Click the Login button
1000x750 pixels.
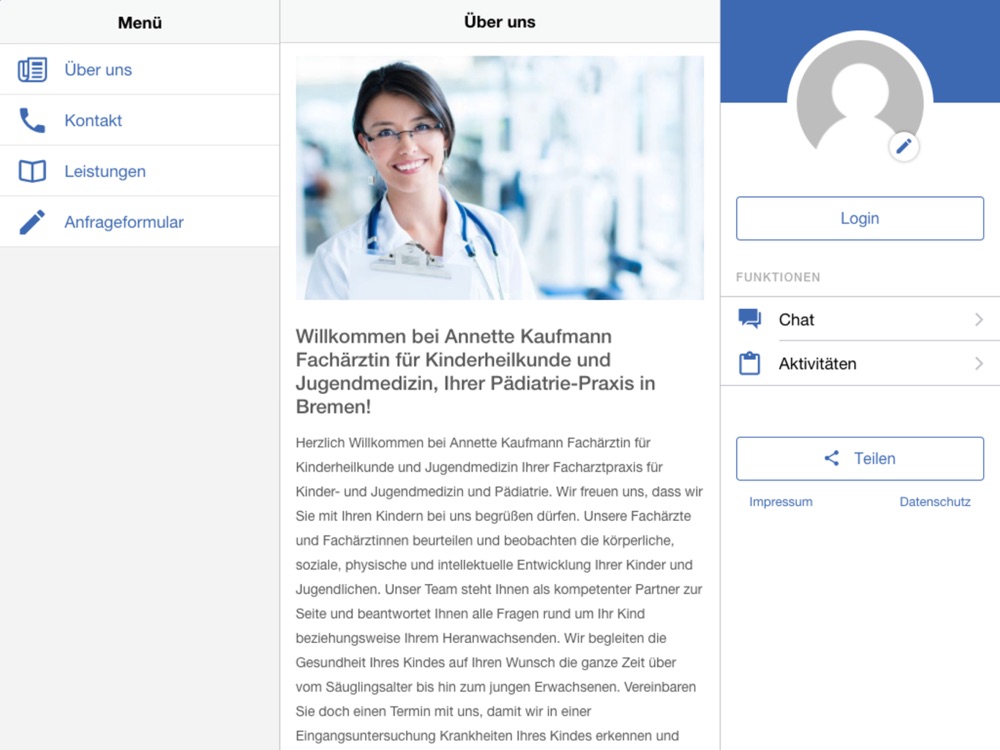click(860, 218)
